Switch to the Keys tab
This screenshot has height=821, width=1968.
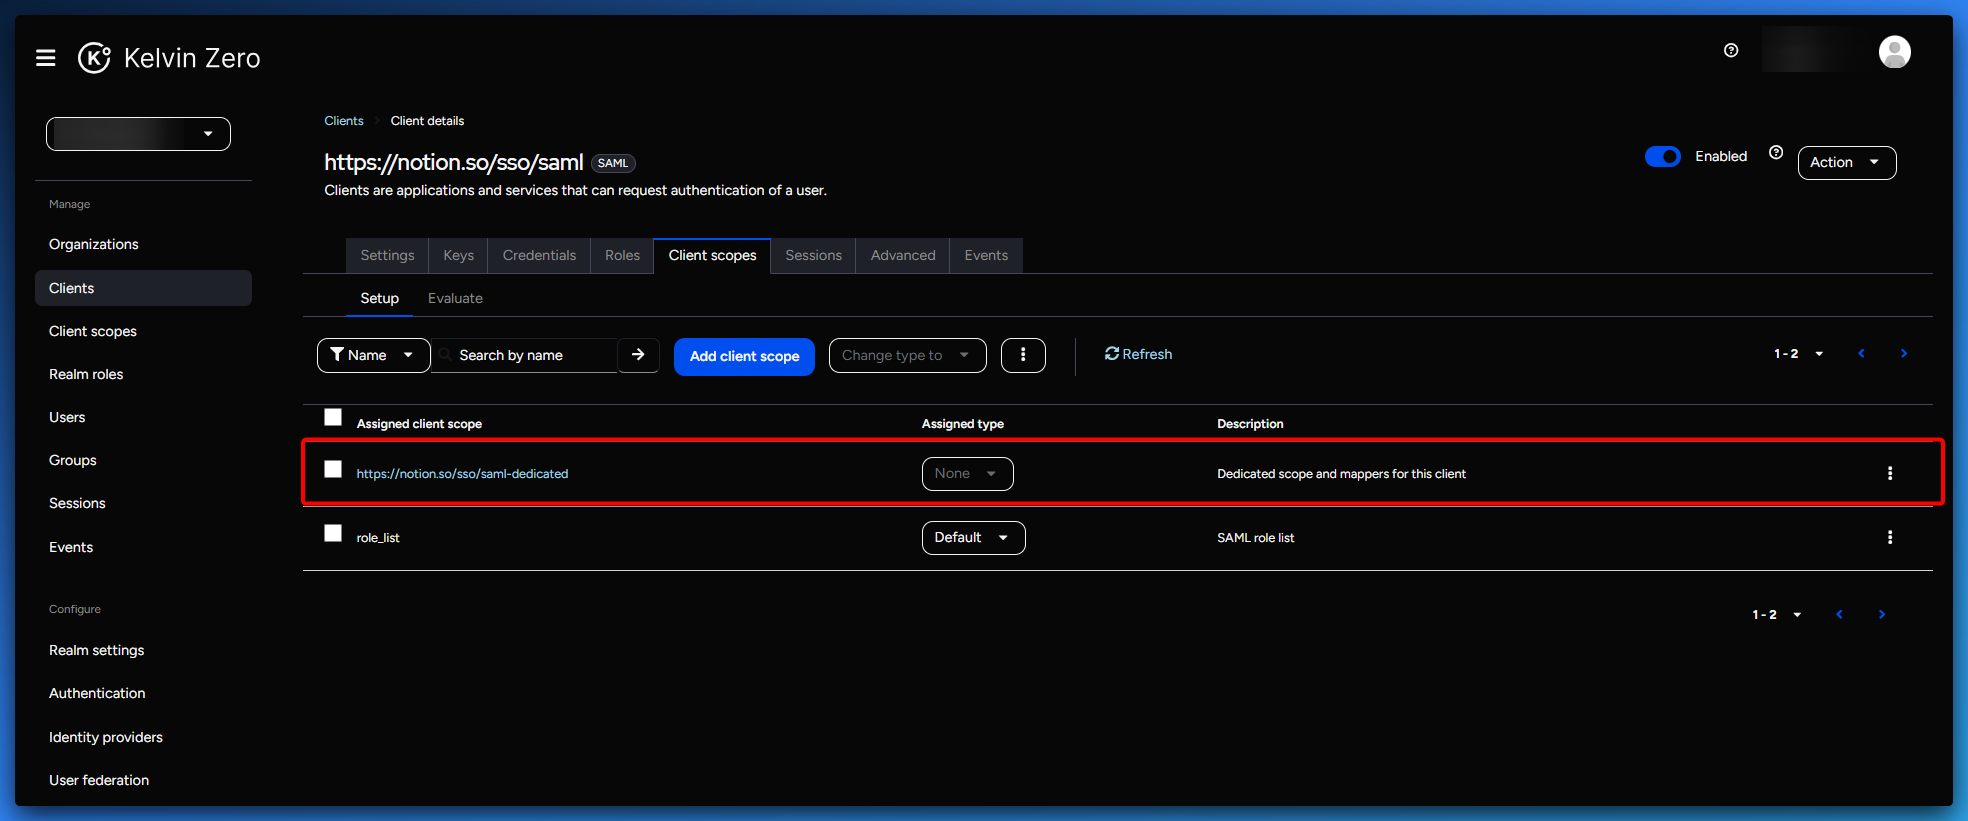(x=458, y=255)
